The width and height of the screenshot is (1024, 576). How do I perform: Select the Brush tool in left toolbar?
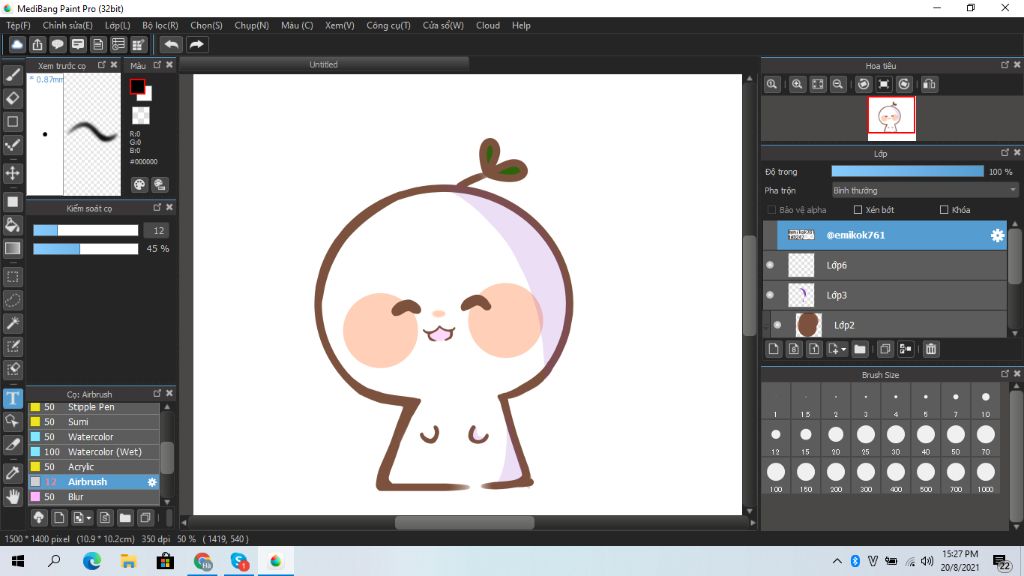point(13,74)
